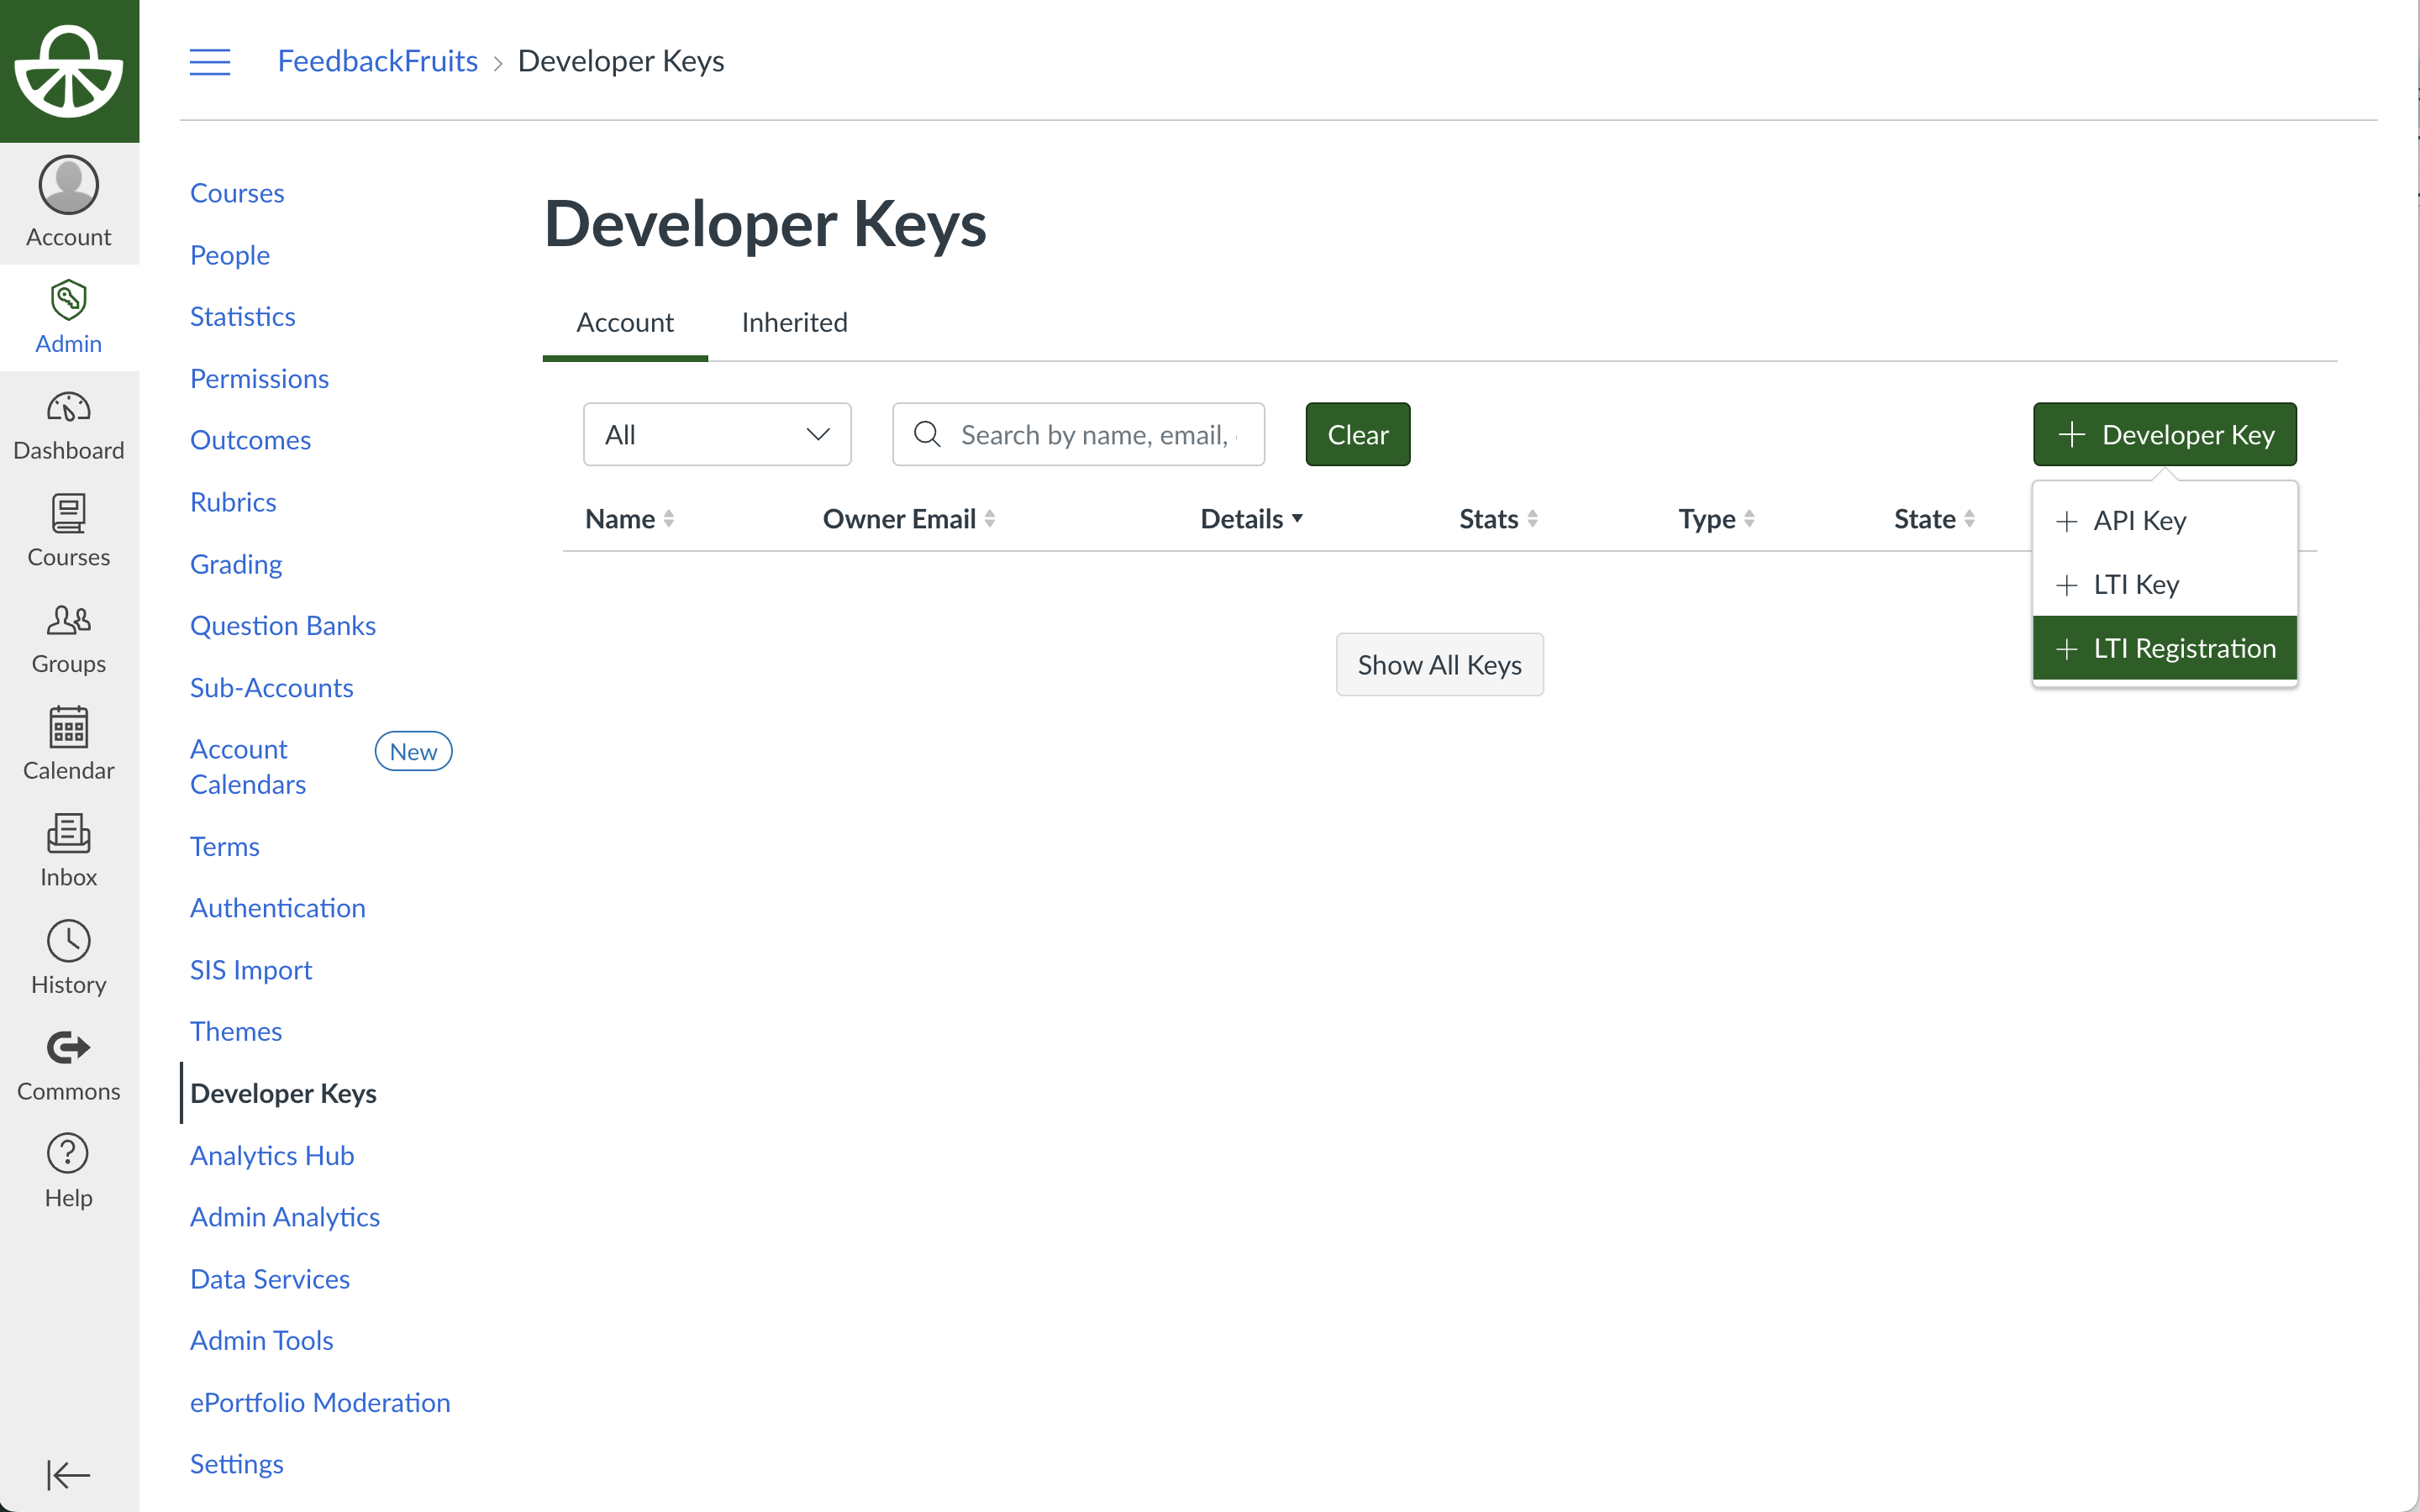Open the Commons icon
The image size is (2420, 1512).
[69, 1048]
